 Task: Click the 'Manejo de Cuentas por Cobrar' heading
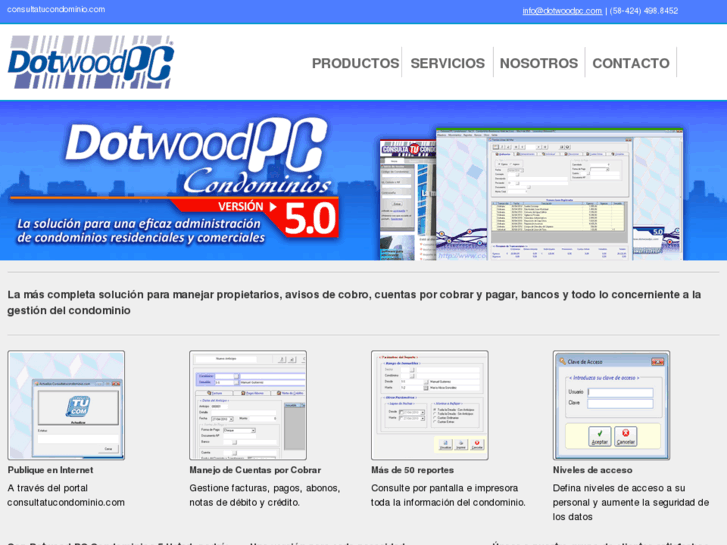tap(255, 470)
